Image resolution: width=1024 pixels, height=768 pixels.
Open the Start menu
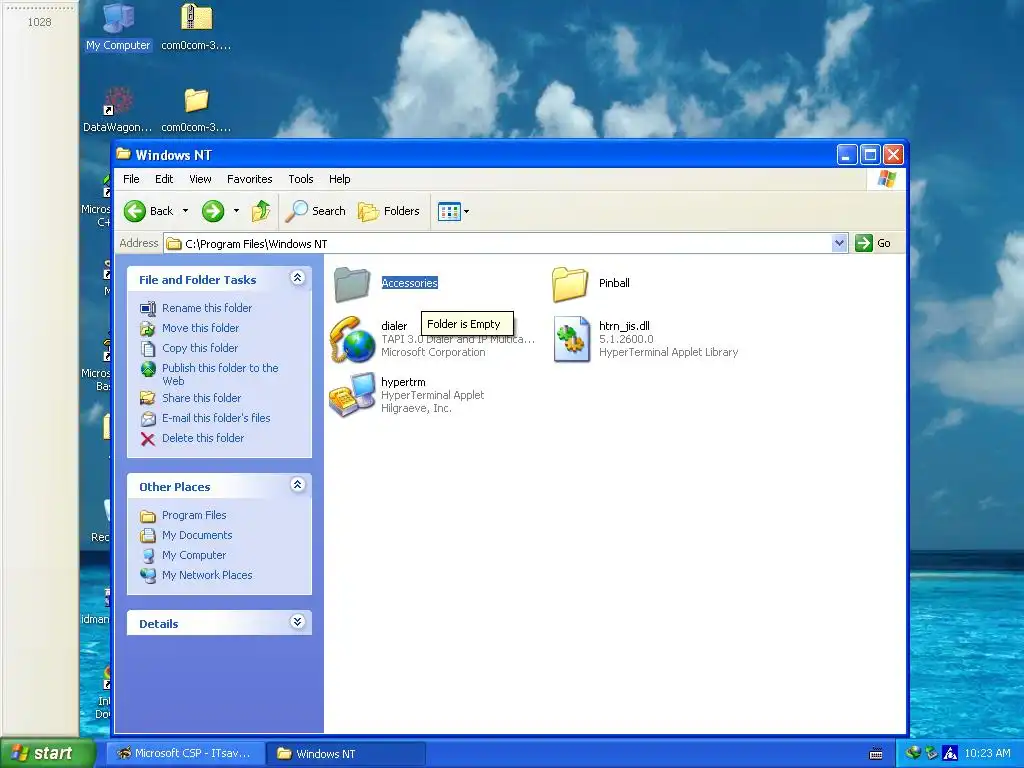point(47,754)
